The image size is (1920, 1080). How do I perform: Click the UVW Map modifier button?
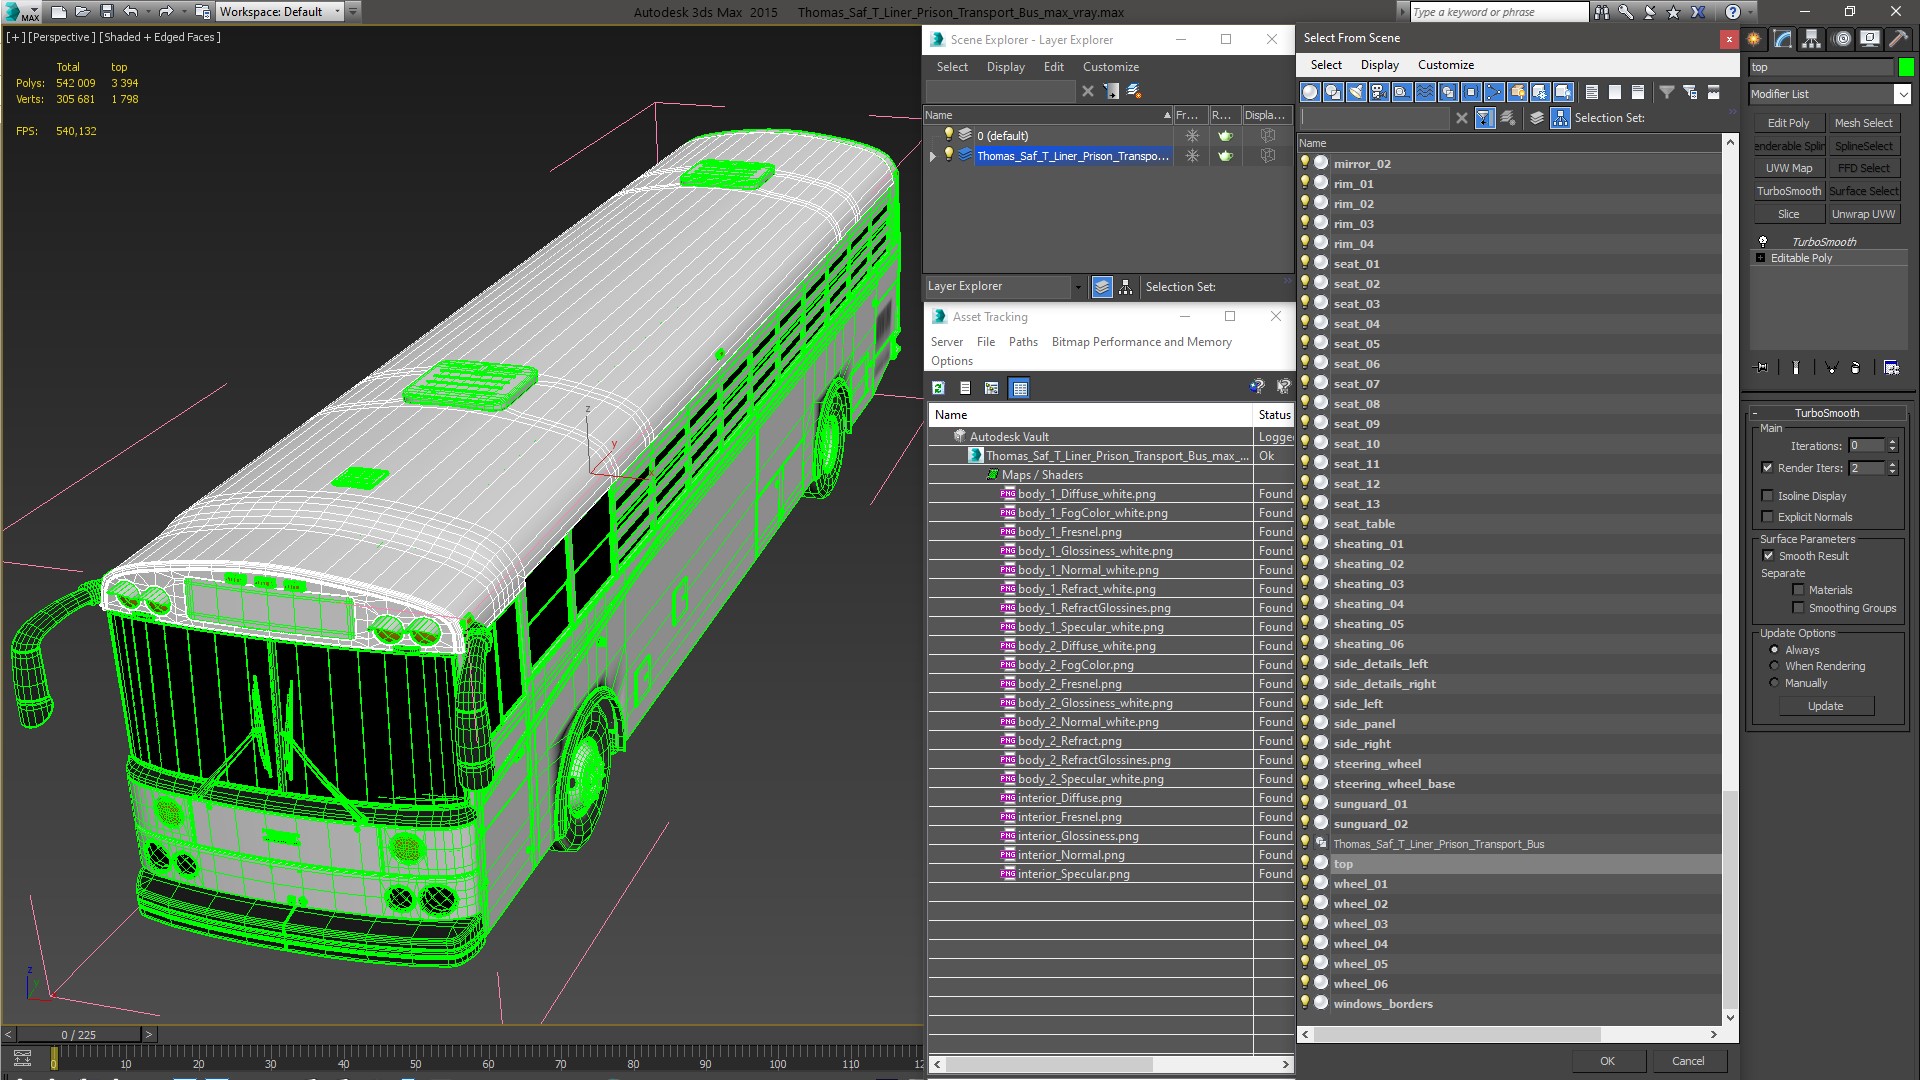pyautogui.click(x=1788, y=168)
